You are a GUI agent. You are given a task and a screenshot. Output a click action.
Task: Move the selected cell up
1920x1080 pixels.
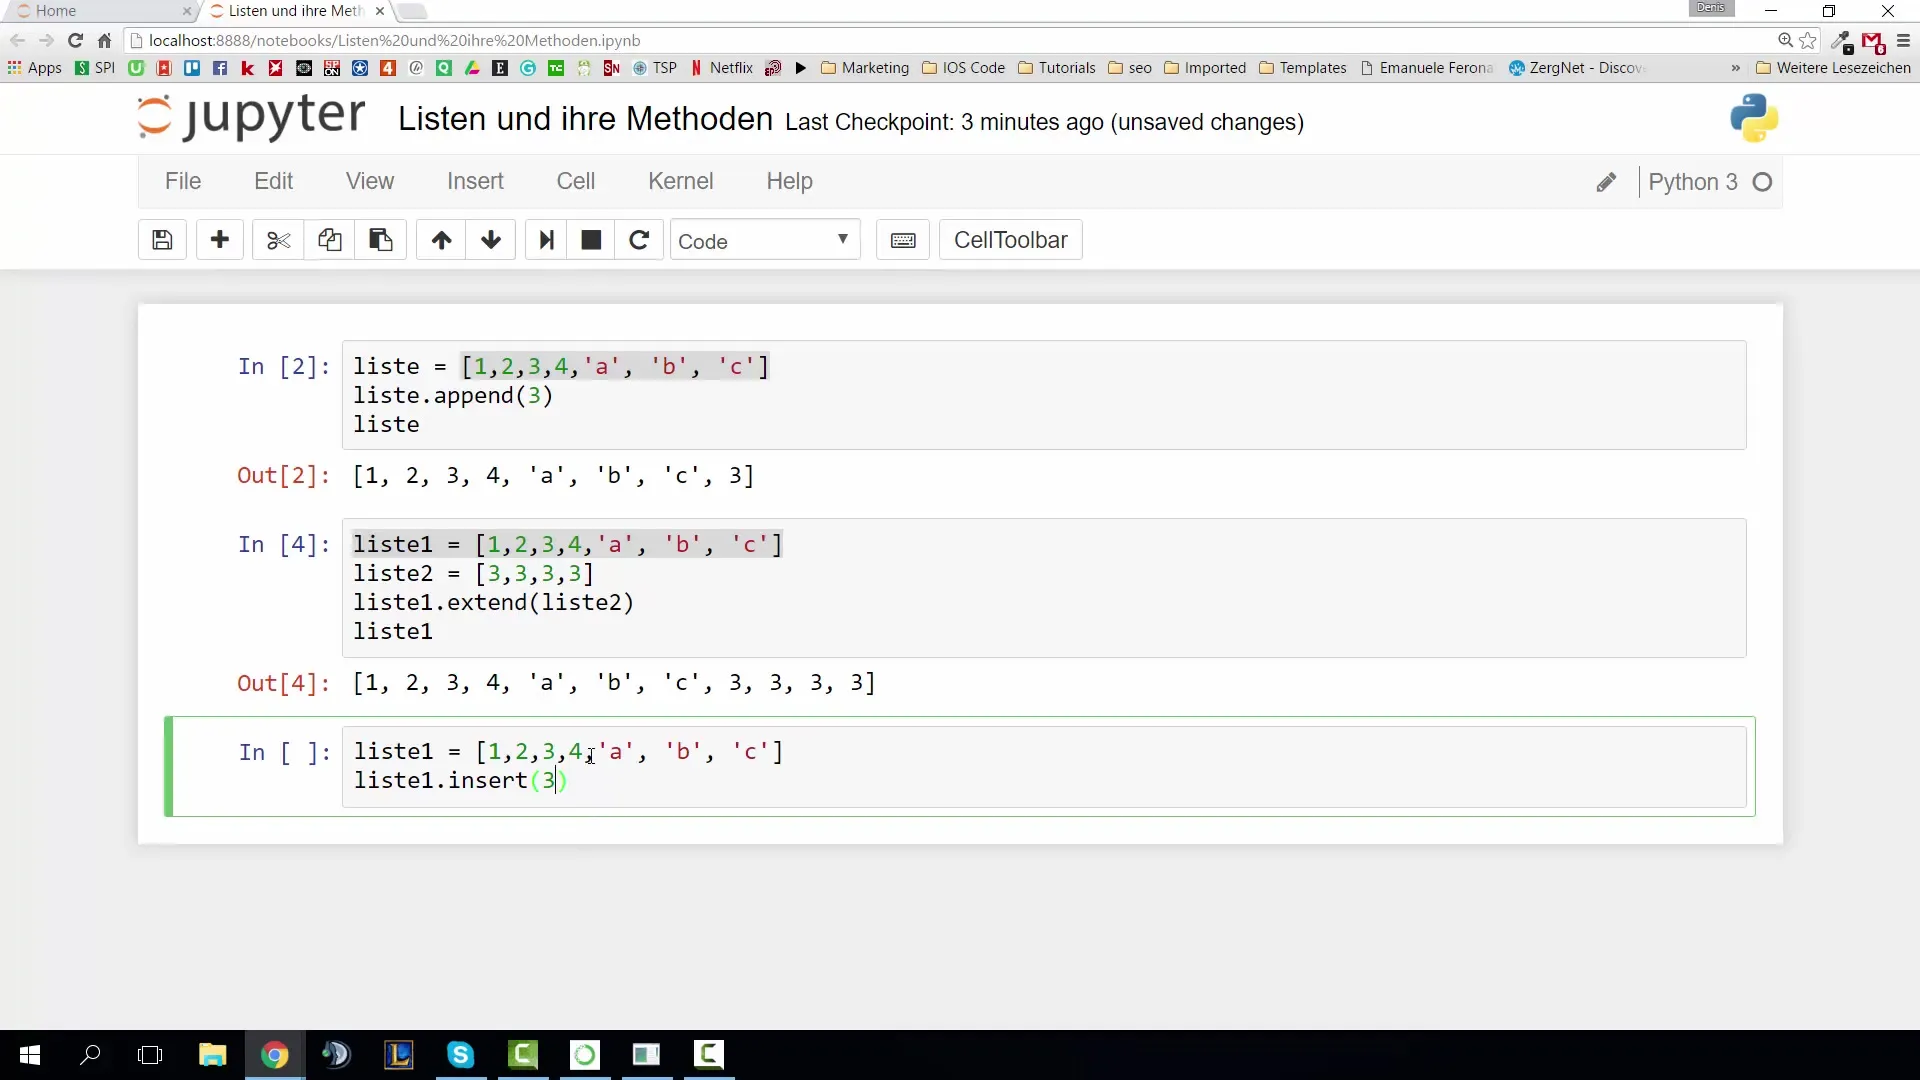pos(441,240)
